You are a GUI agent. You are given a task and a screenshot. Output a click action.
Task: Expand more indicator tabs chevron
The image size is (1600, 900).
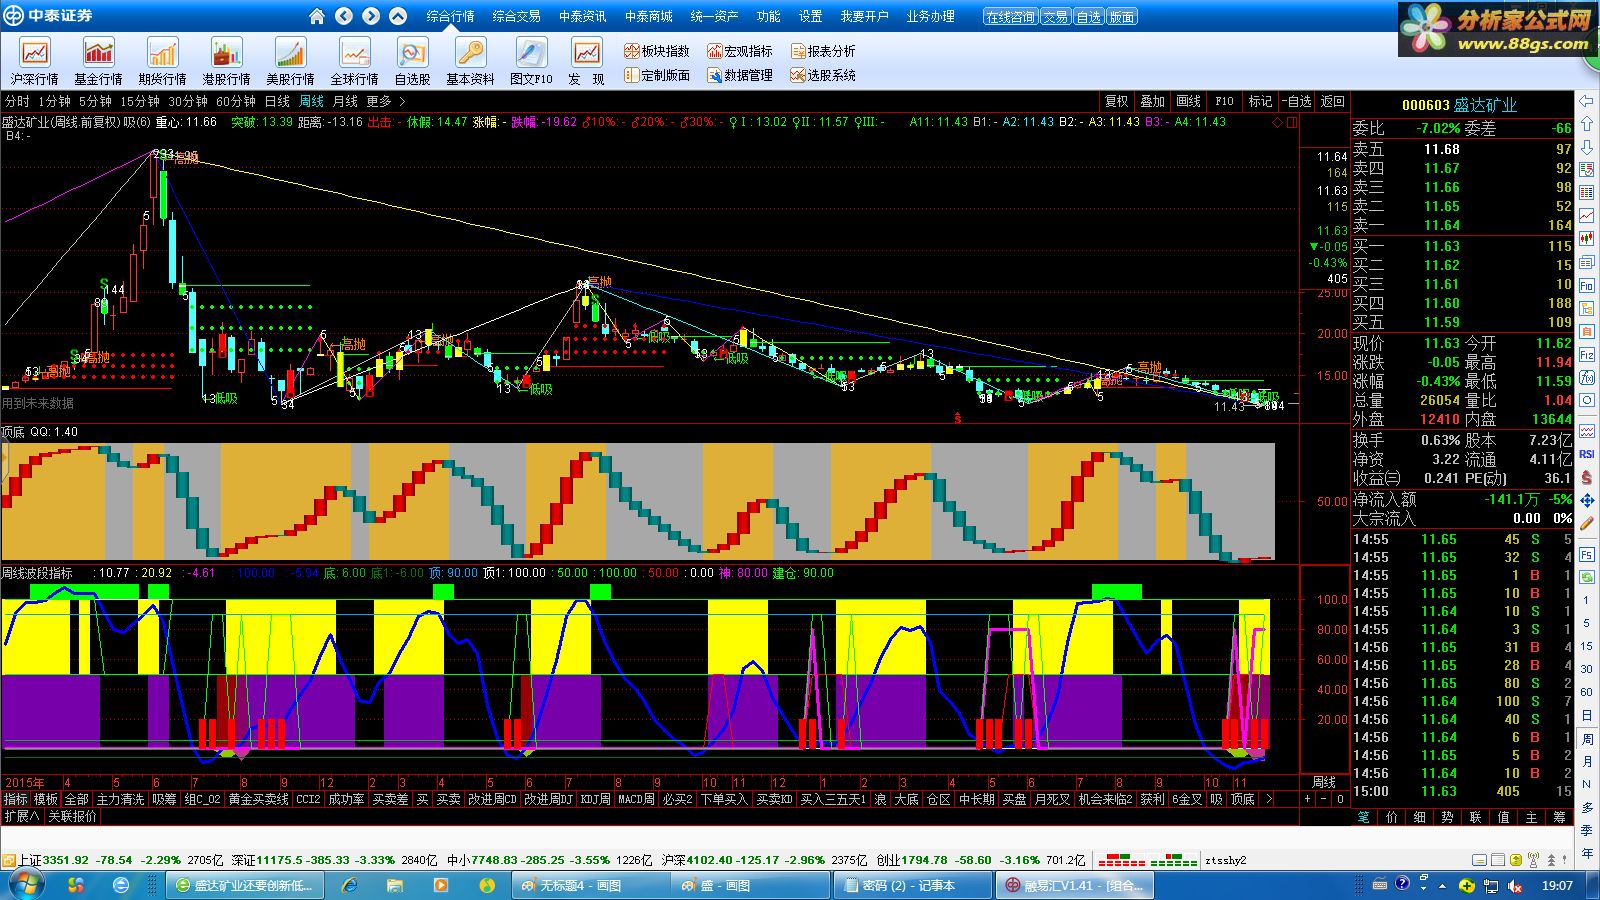pyautogui.click(x=1268, y=799)
